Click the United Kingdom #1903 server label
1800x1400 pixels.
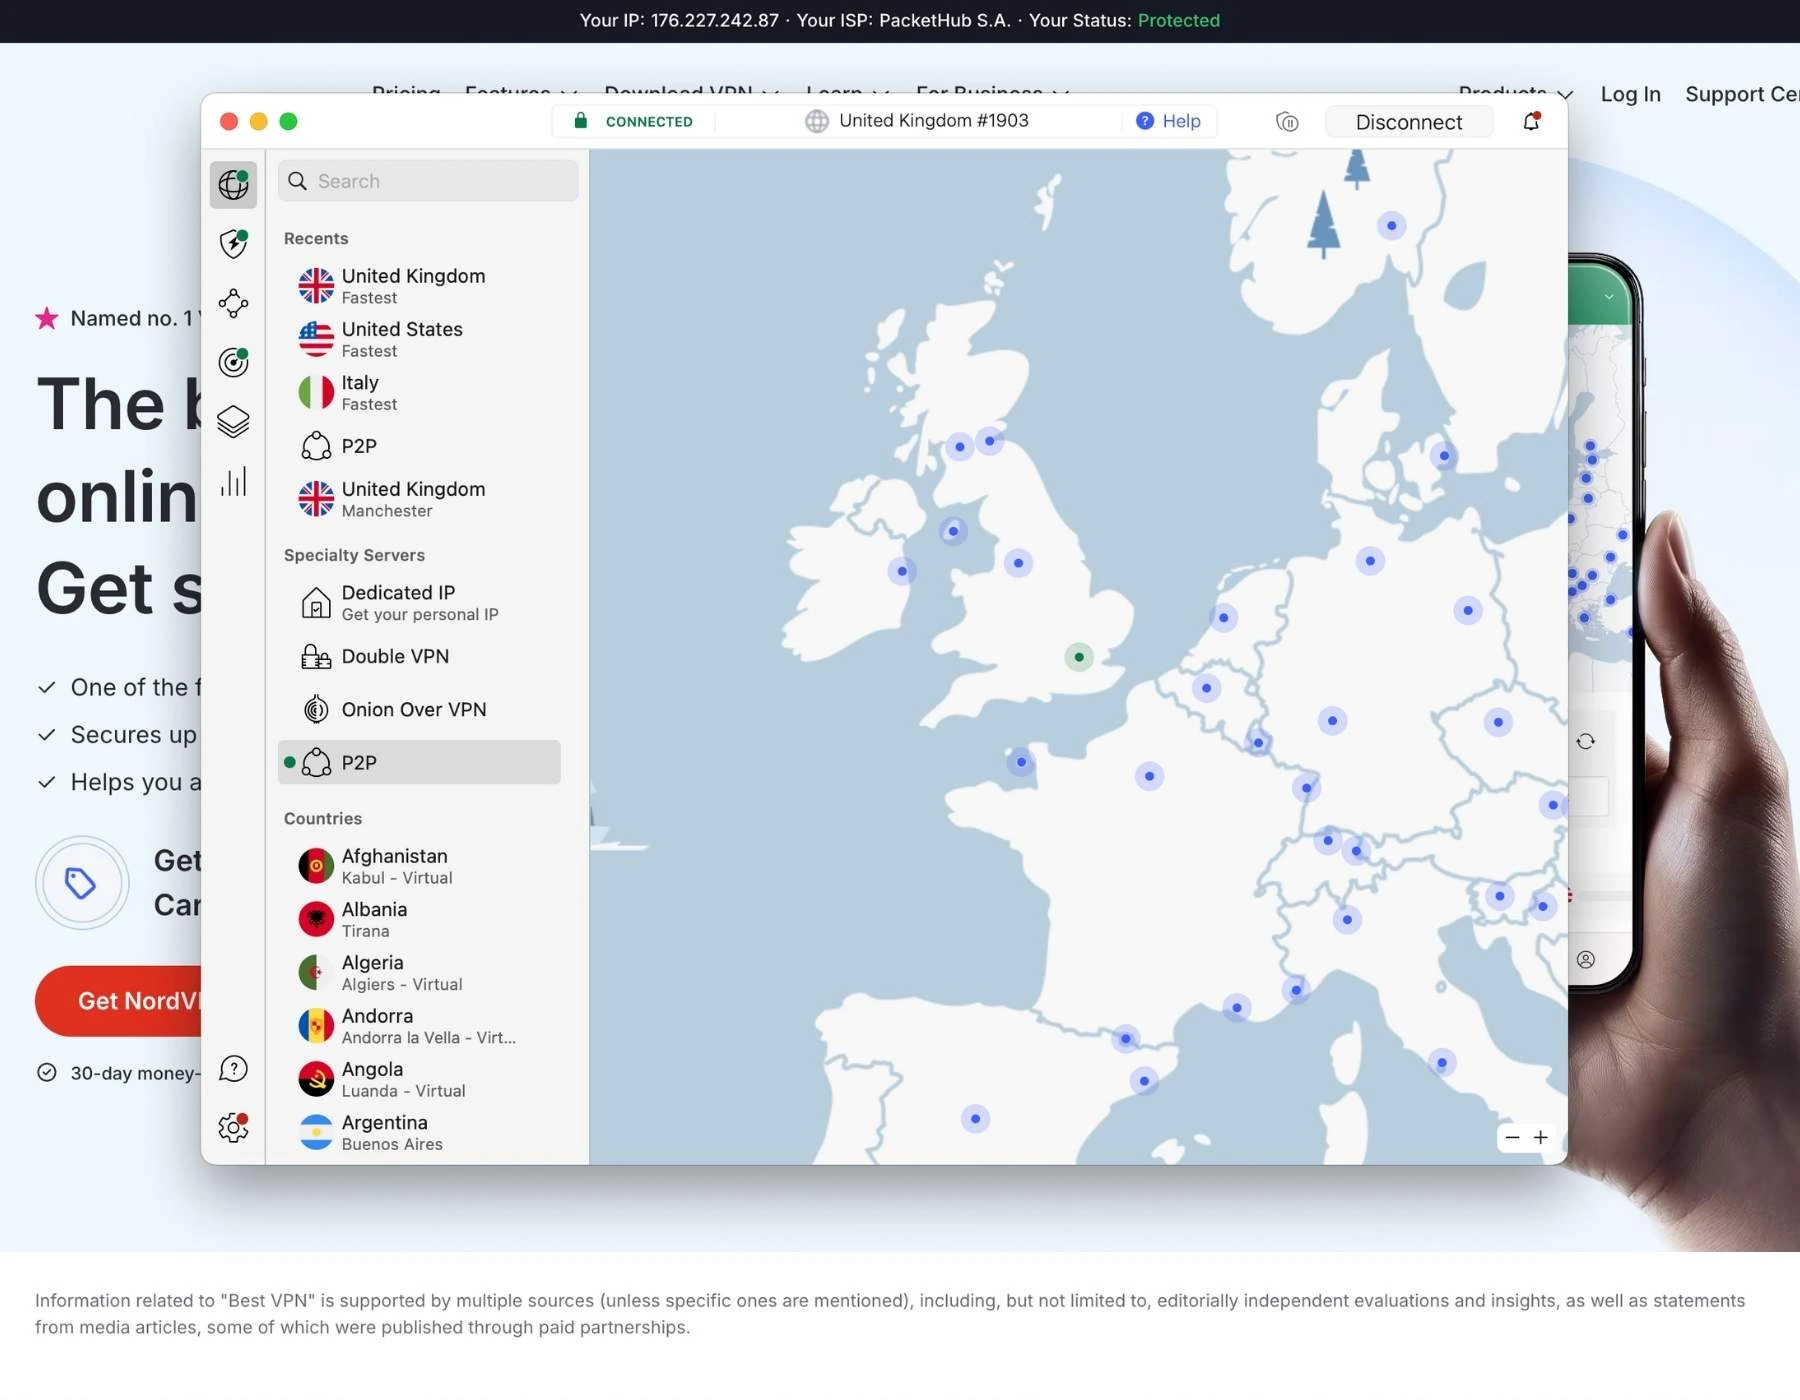934,121
